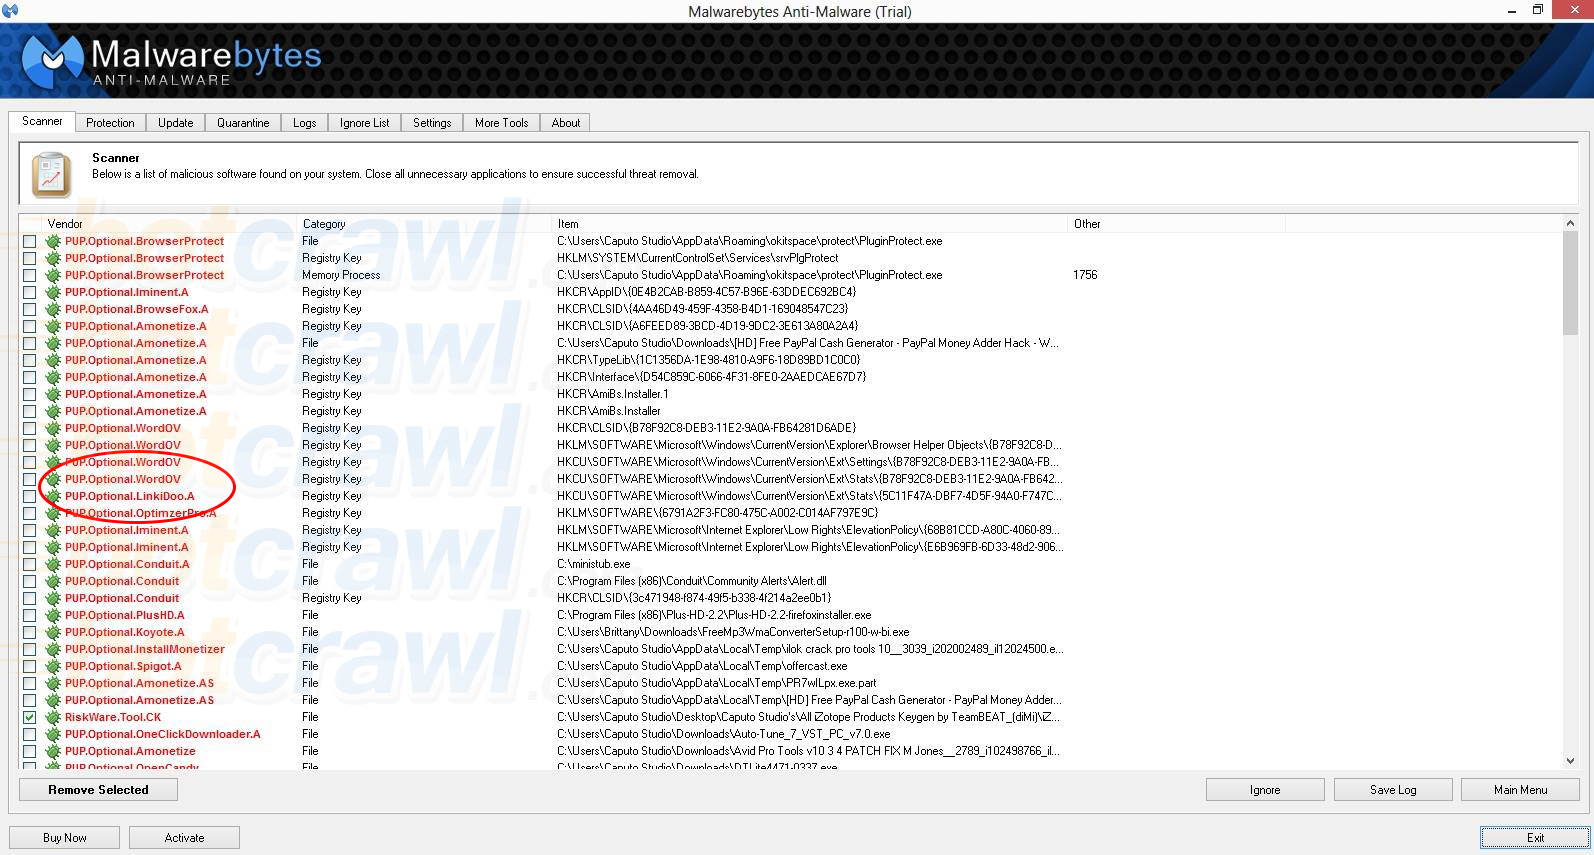Click the bug icon beside PUP.Optional.InstallMonetizer

[53, 649]
